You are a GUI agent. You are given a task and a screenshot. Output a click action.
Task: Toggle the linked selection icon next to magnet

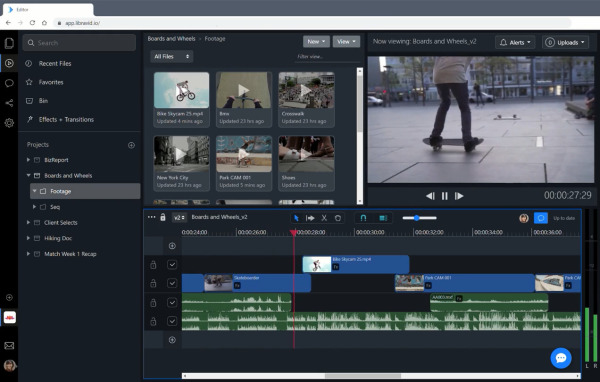[x=383, y=218]
